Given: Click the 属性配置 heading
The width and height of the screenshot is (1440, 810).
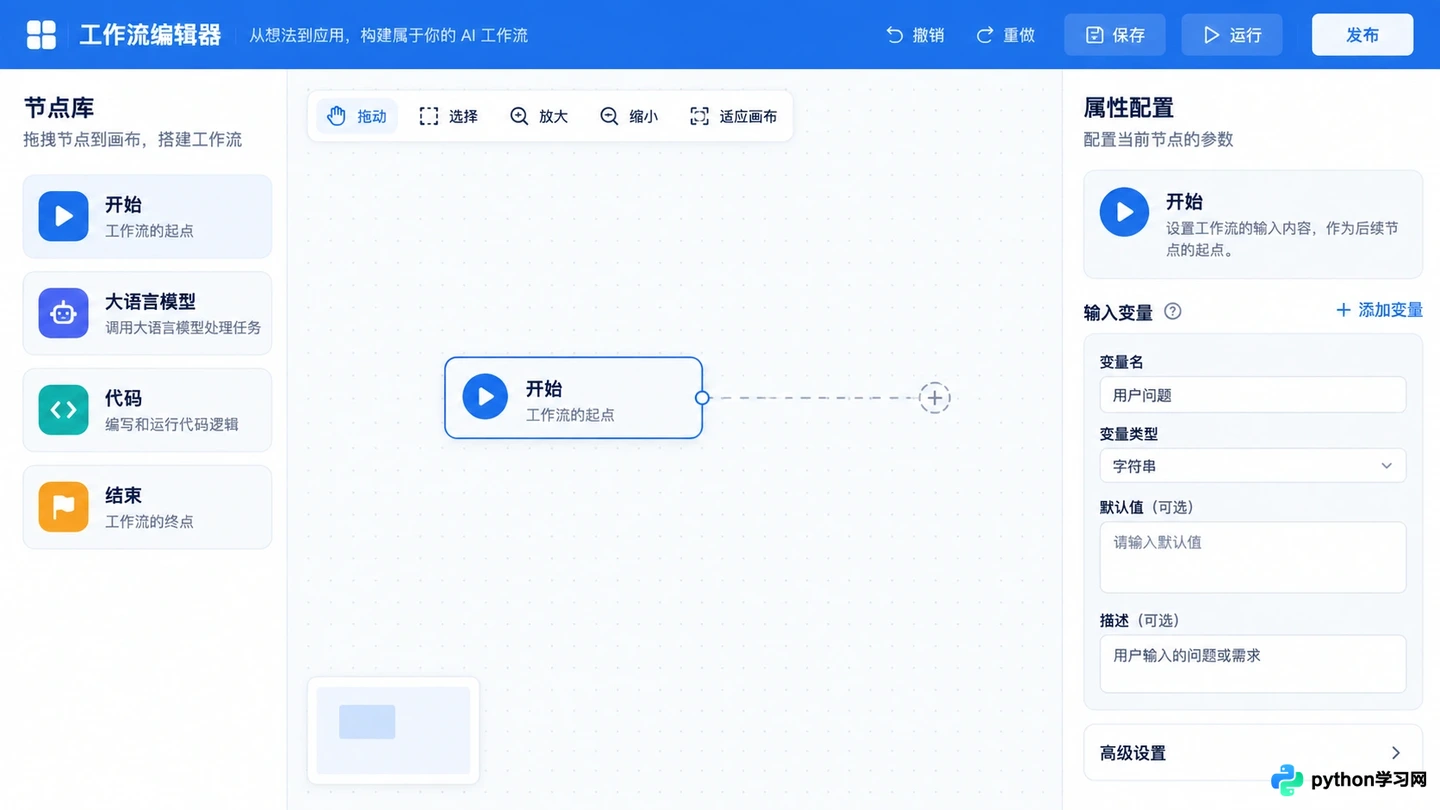Looking at the screenshot, I should 1129,108.
